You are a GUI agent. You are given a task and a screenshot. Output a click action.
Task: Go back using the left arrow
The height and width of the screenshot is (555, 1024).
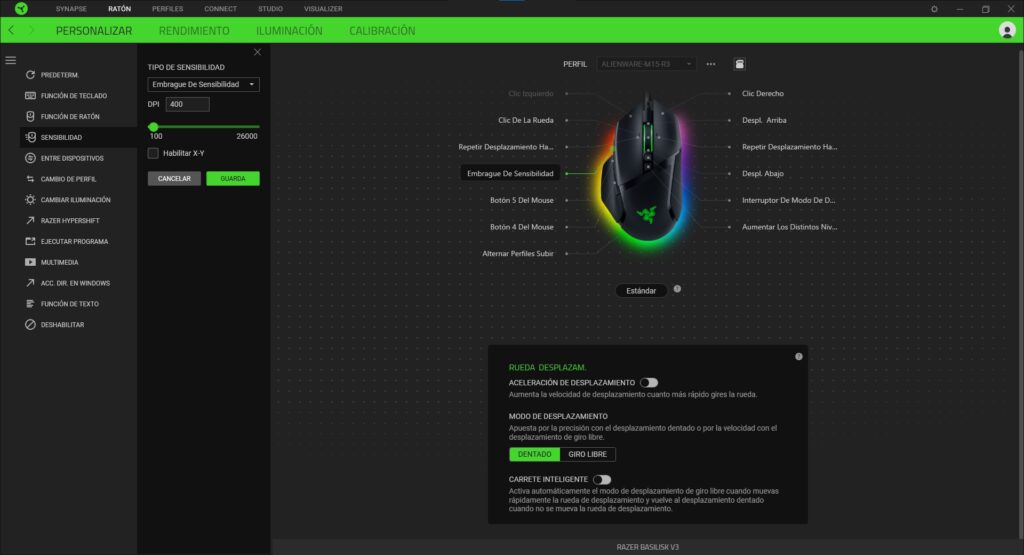pos(11,31)
